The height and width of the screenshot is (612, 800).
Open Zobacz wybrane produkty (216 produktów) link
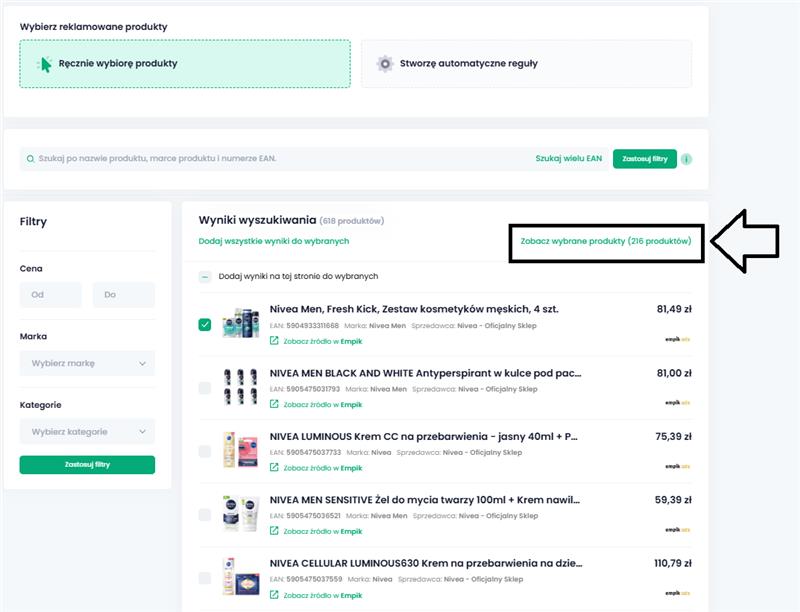606,241
